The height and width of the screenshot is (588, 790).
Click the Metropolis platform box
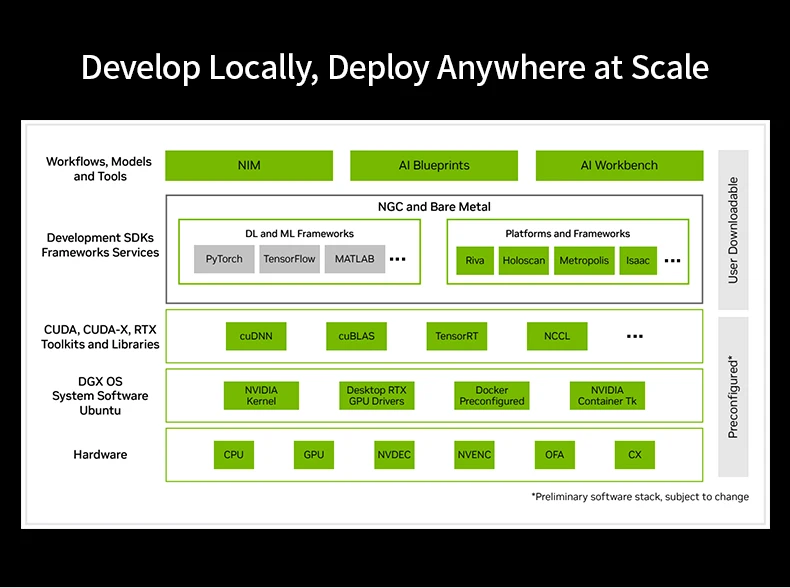click(584, 260)
